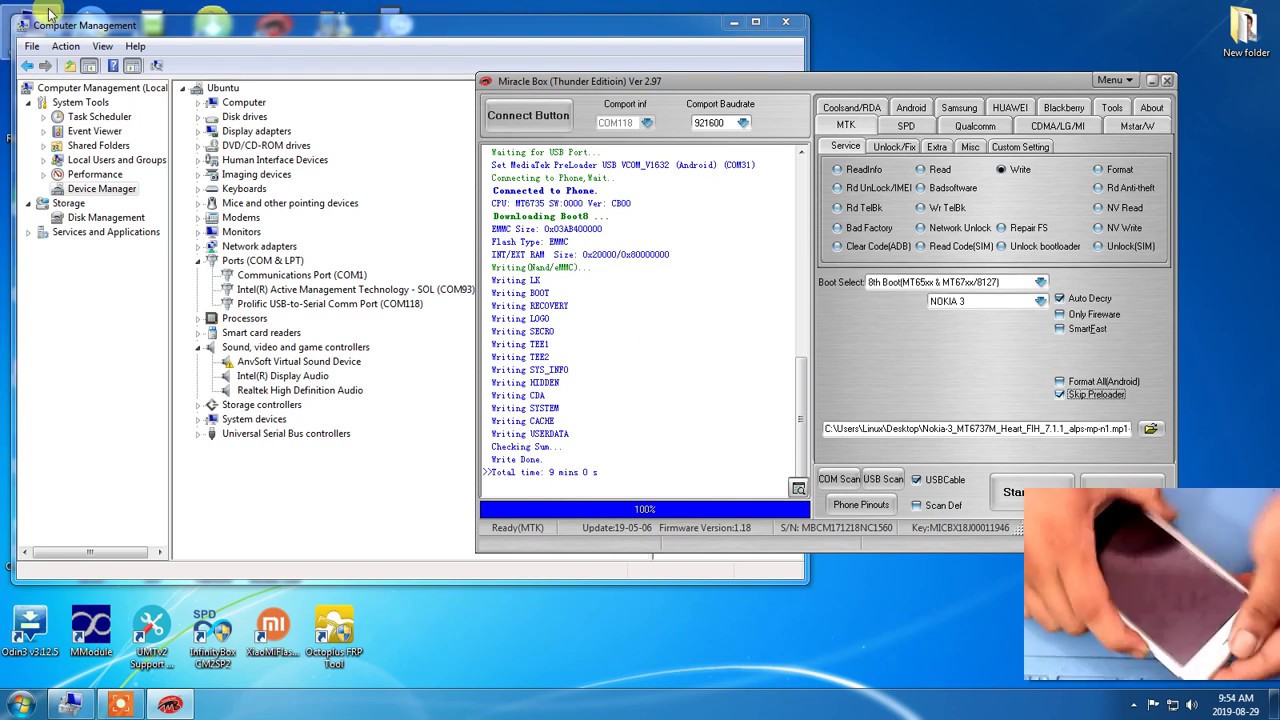Collapse Sound, video and game controllers node
The image size is (1280, 720).
(x=198, y=348)
